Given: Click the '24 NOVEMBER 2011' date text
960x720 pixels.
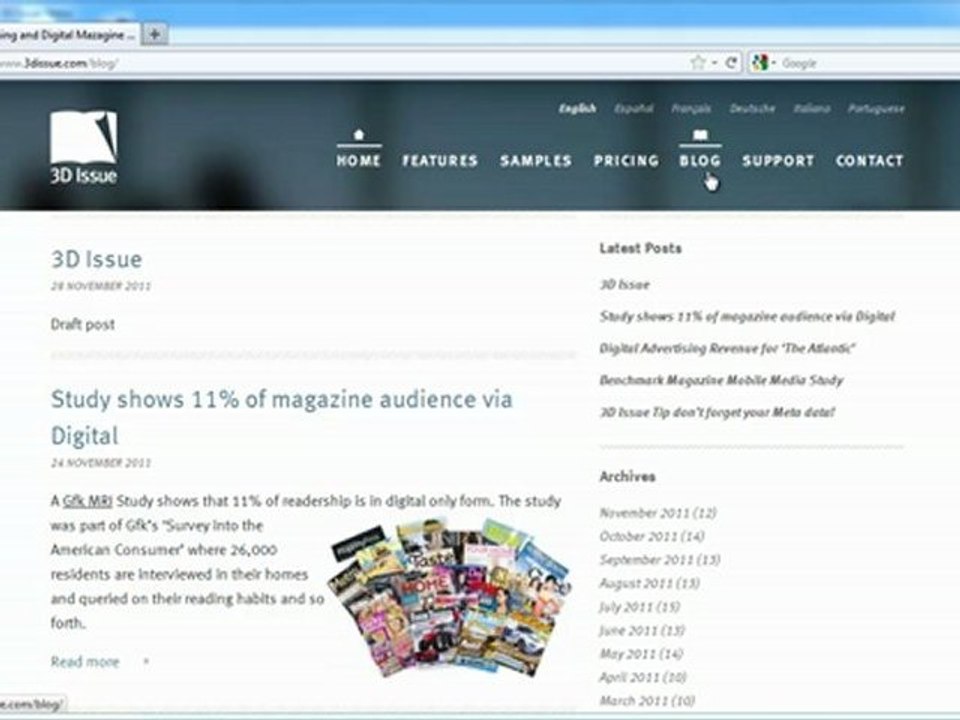Looking at the screenshot, I should point(101,463).
